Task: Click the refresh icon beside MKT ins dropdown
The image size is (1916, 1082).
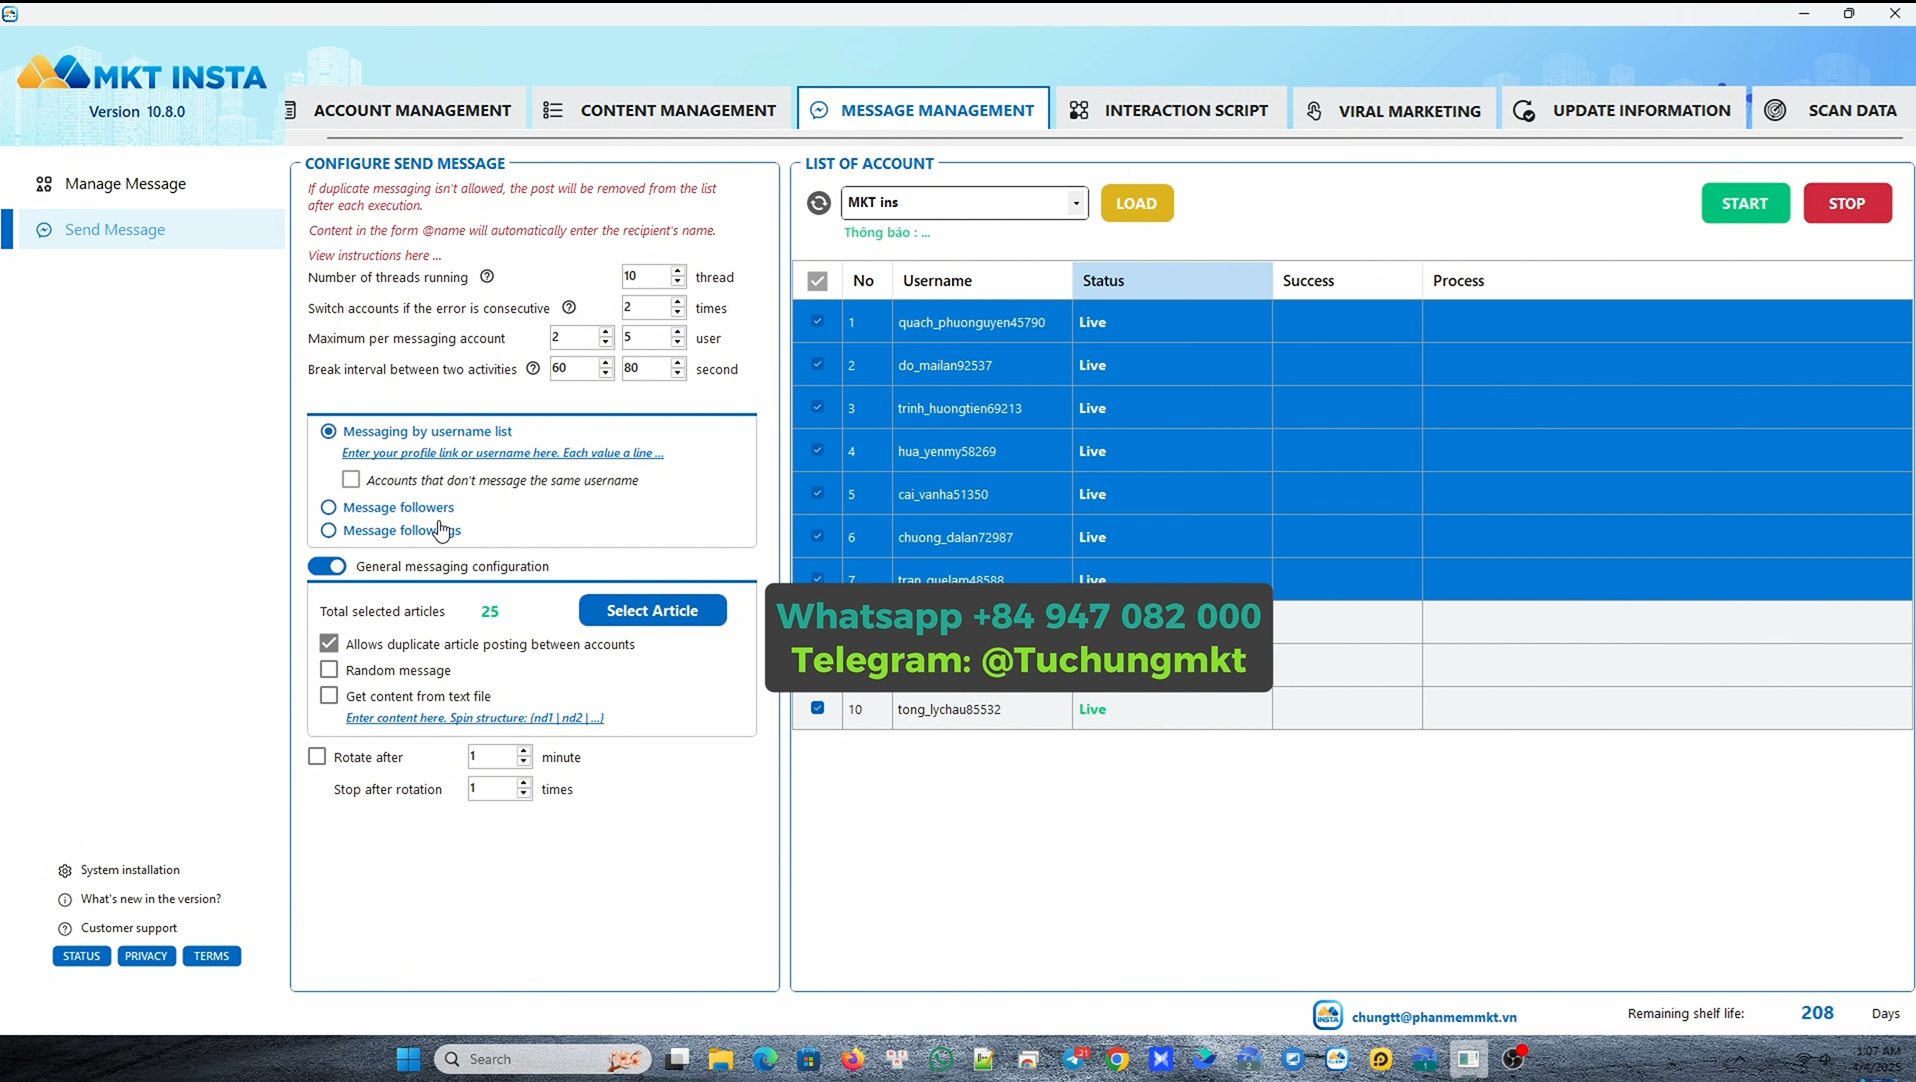Action: pyautogui.click(x=818, y=203)
